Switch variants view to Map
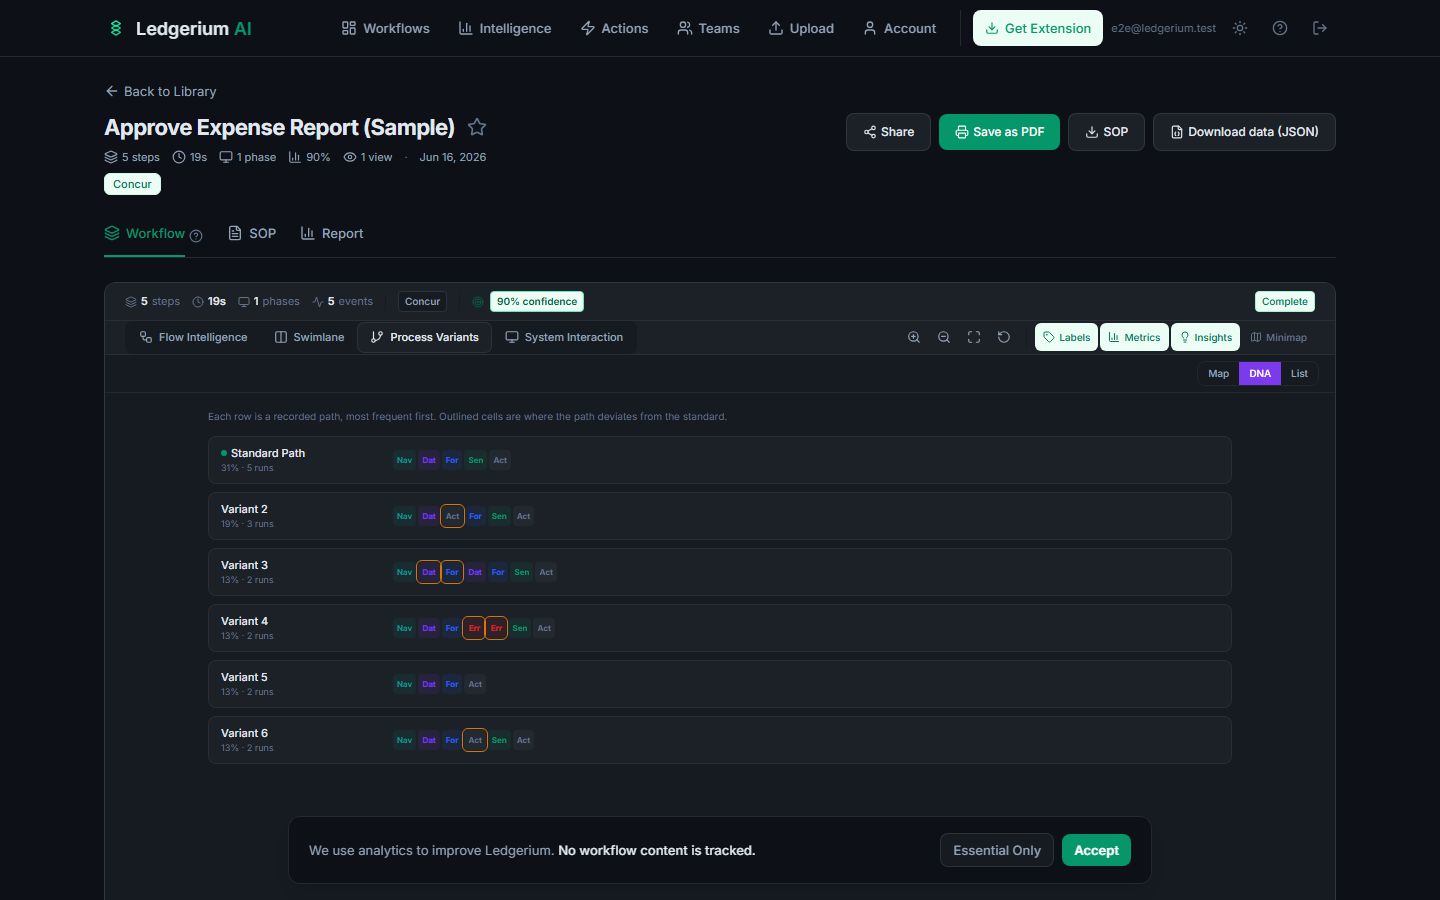This screenshot has width=1440, height=900. (x=1218, y=373)
